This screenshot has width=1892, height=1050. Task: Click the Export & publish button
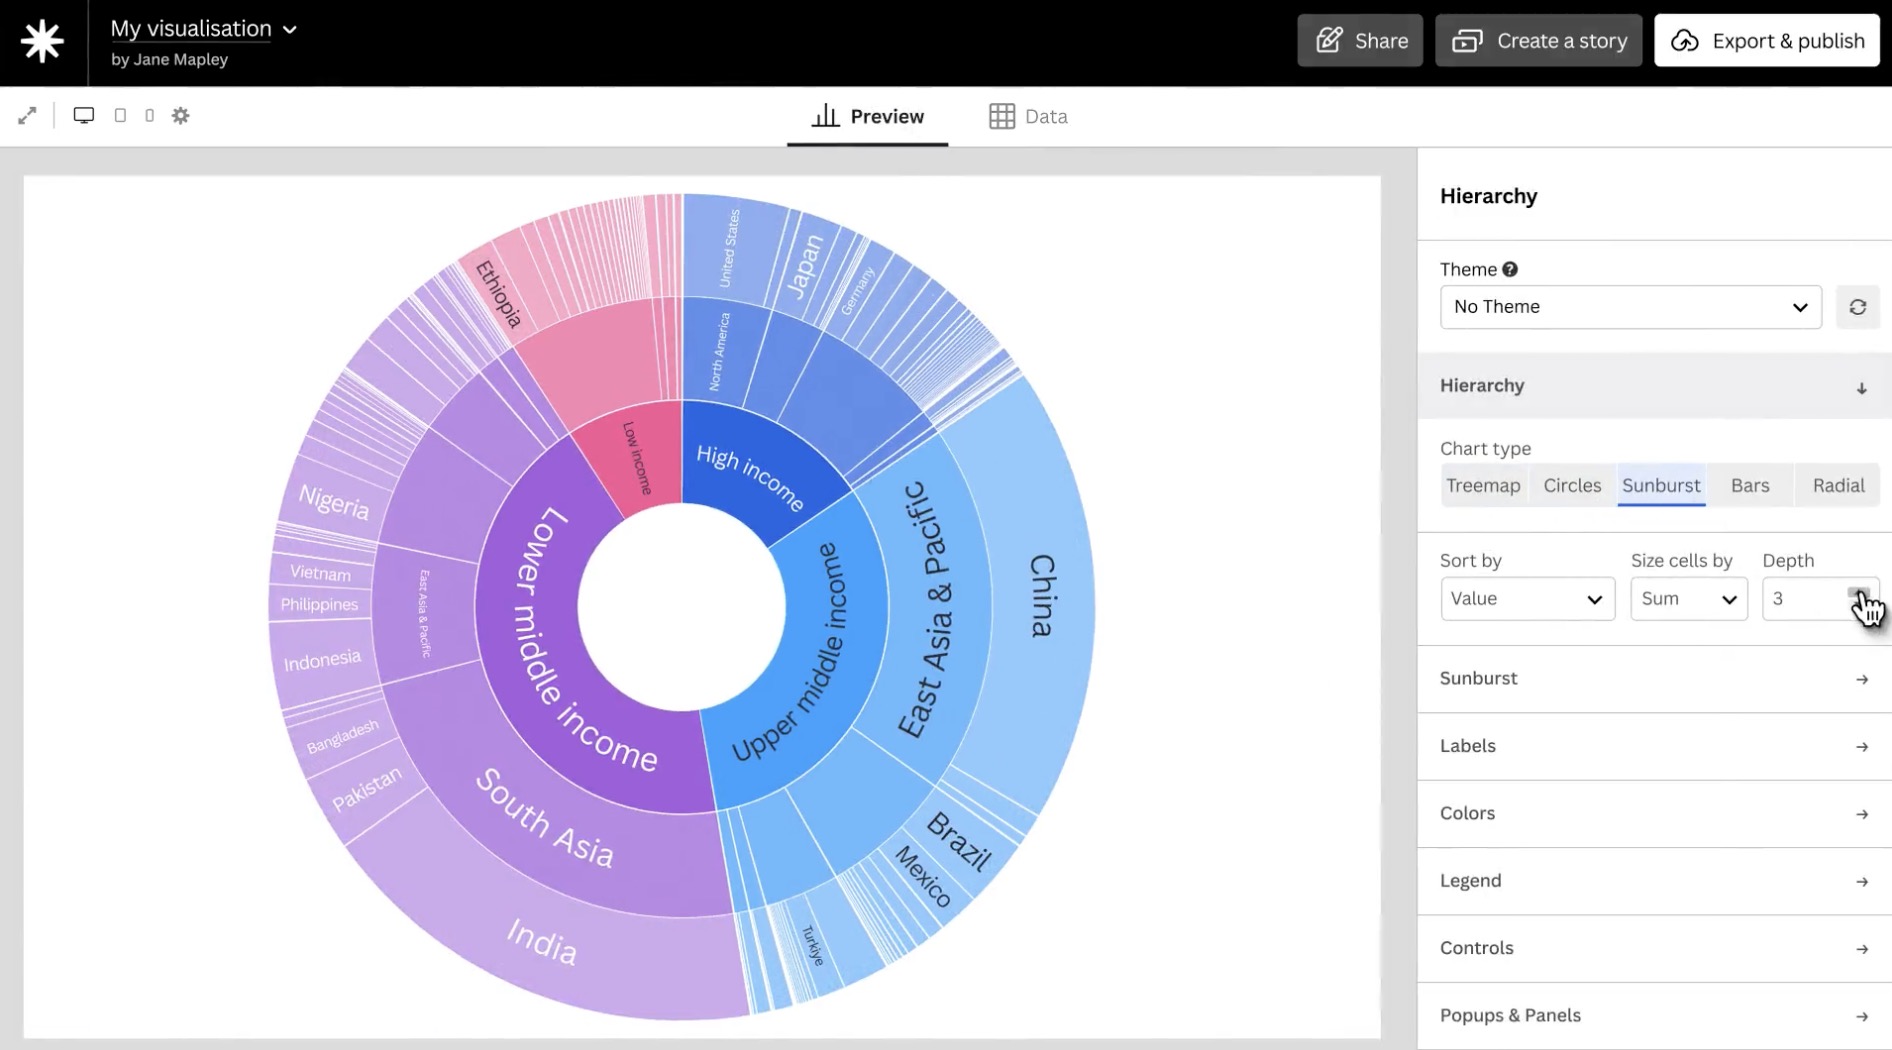(1766, 41)
